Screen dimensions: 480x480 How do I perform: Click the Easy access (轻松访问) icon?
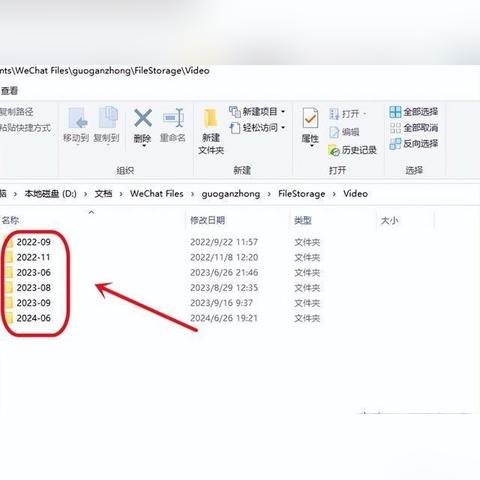235,128
